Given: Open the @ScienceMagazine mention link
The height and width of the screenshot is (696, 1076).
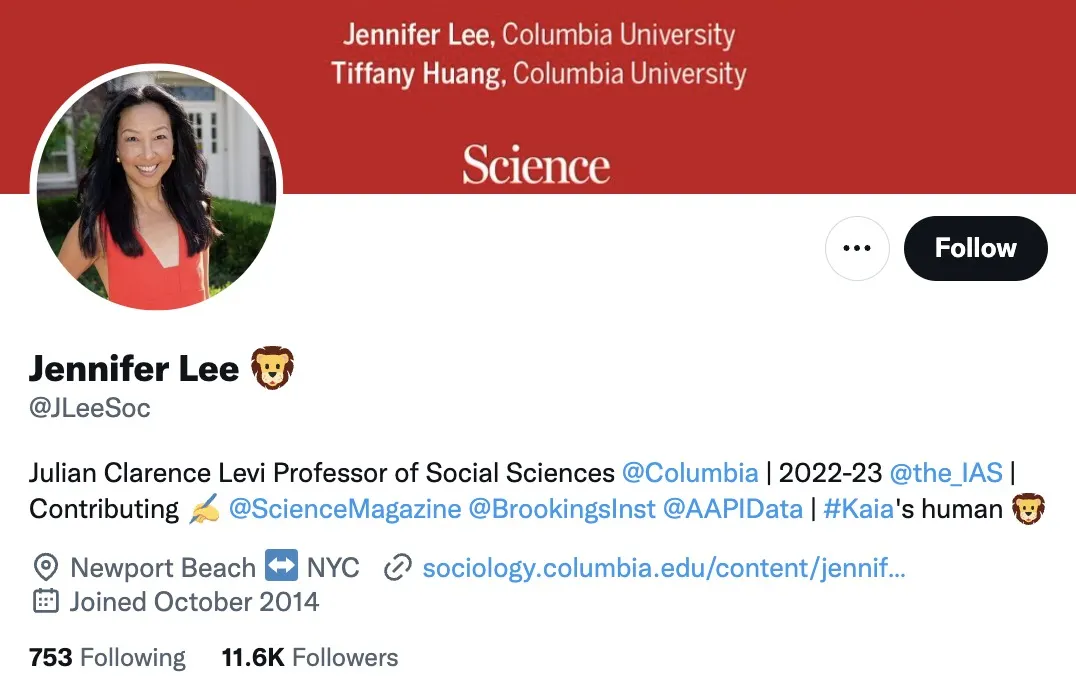Looking at the screenshot, I should (x=345, y=509).
